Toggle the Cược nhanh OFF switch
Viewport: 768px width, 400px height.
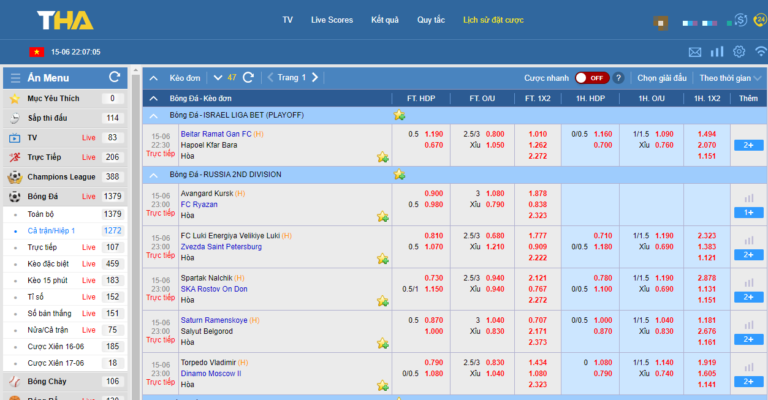point(591,77)
